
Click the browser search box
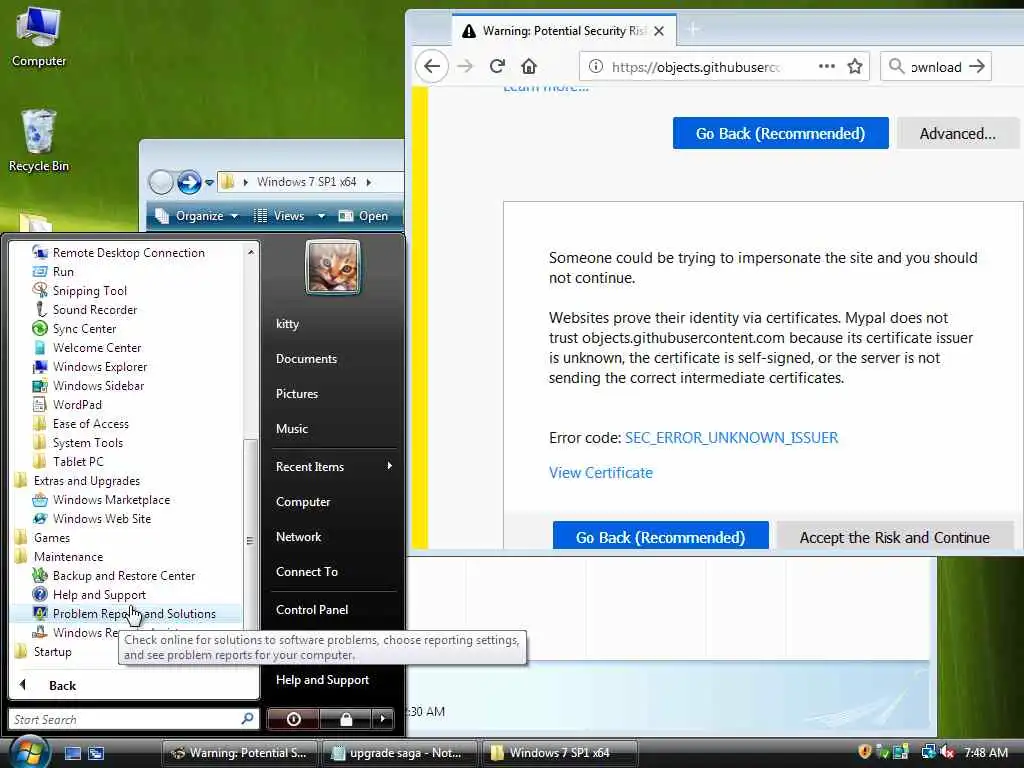(x=935, y=66)
